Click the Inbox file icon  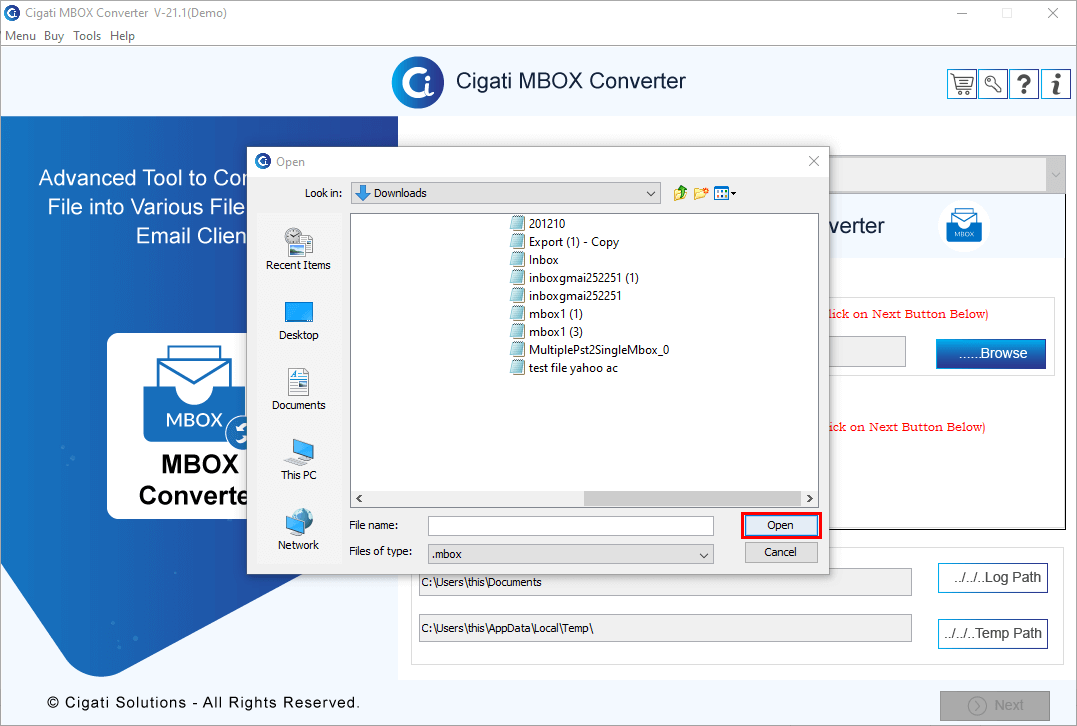[517, 260]
